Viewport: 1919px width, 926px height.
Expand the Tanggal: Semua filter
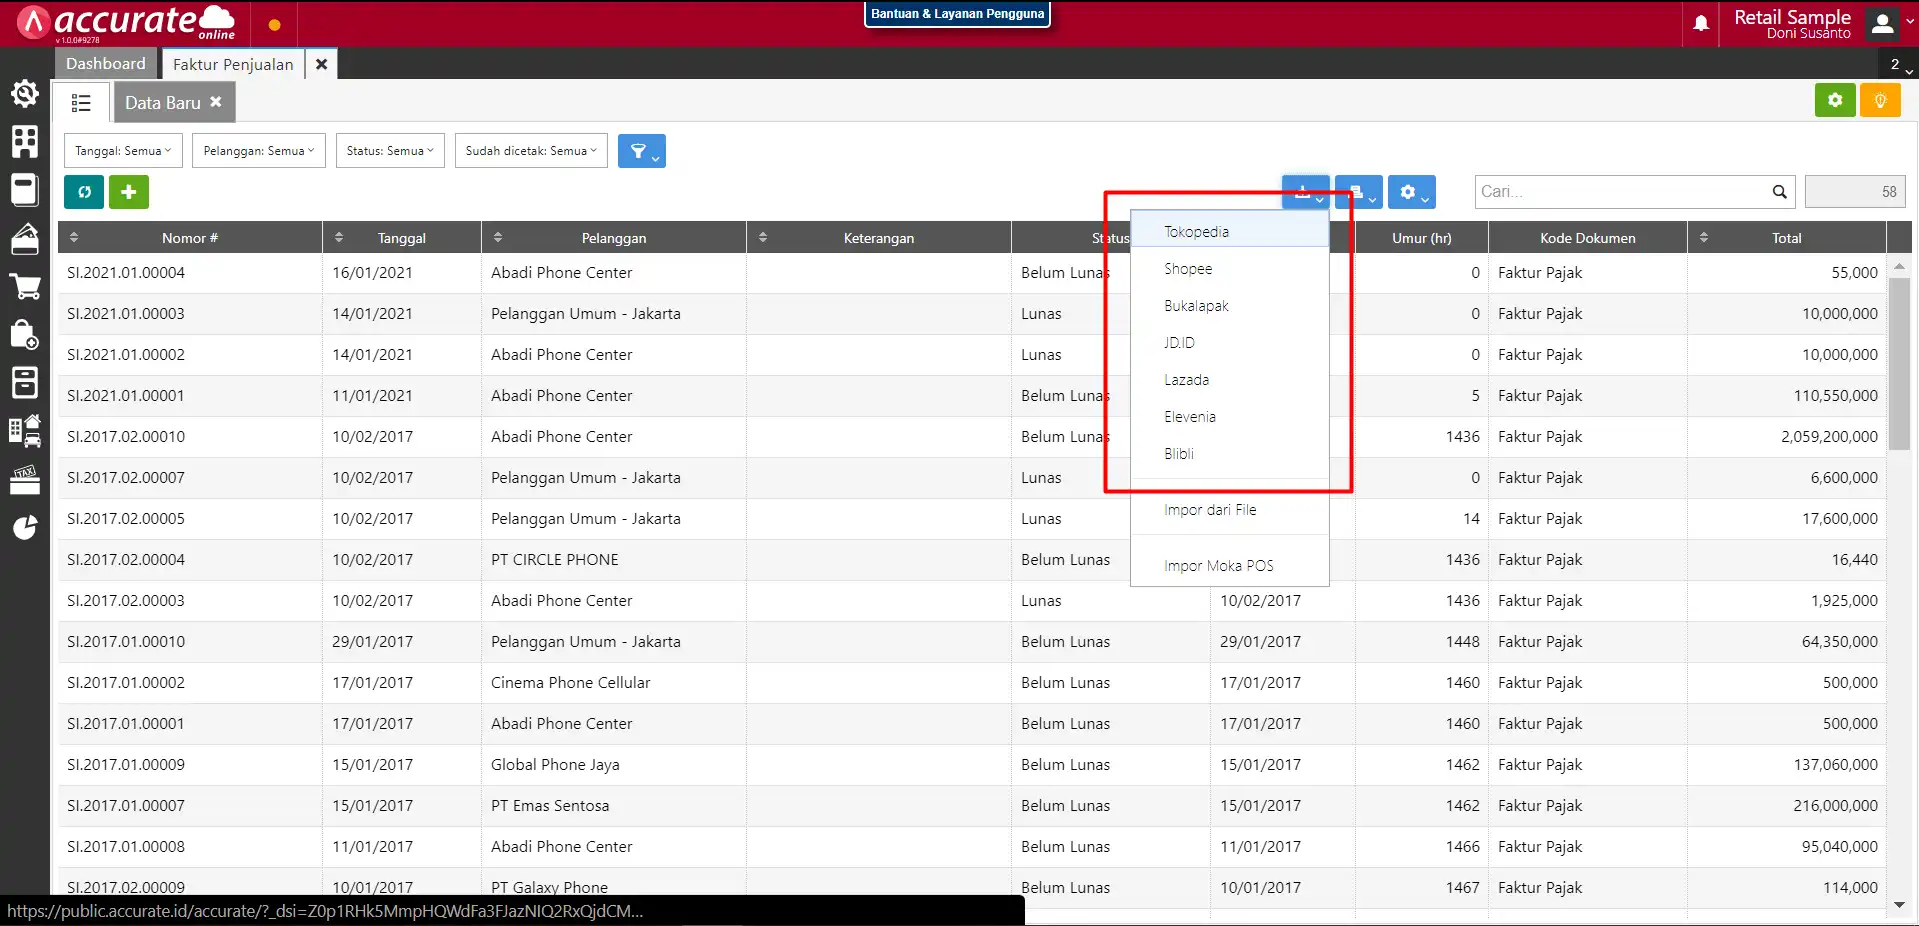(x=123, y=151)
